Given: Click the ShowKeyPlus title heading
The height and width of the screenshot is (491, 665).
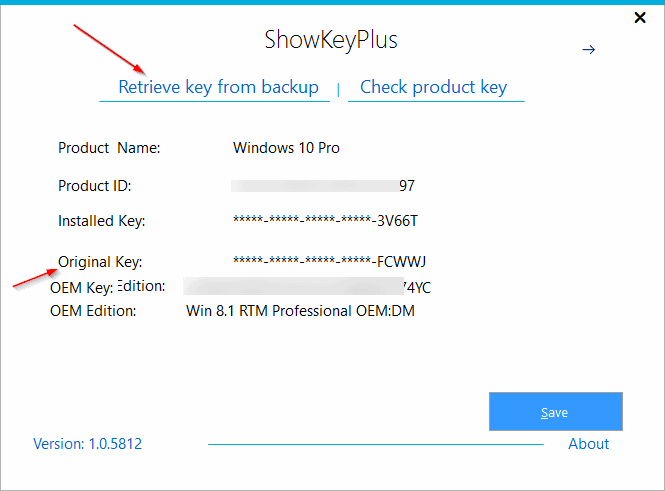Looking at the screenshot, I should pyautogui.click(x=331, y=40).
